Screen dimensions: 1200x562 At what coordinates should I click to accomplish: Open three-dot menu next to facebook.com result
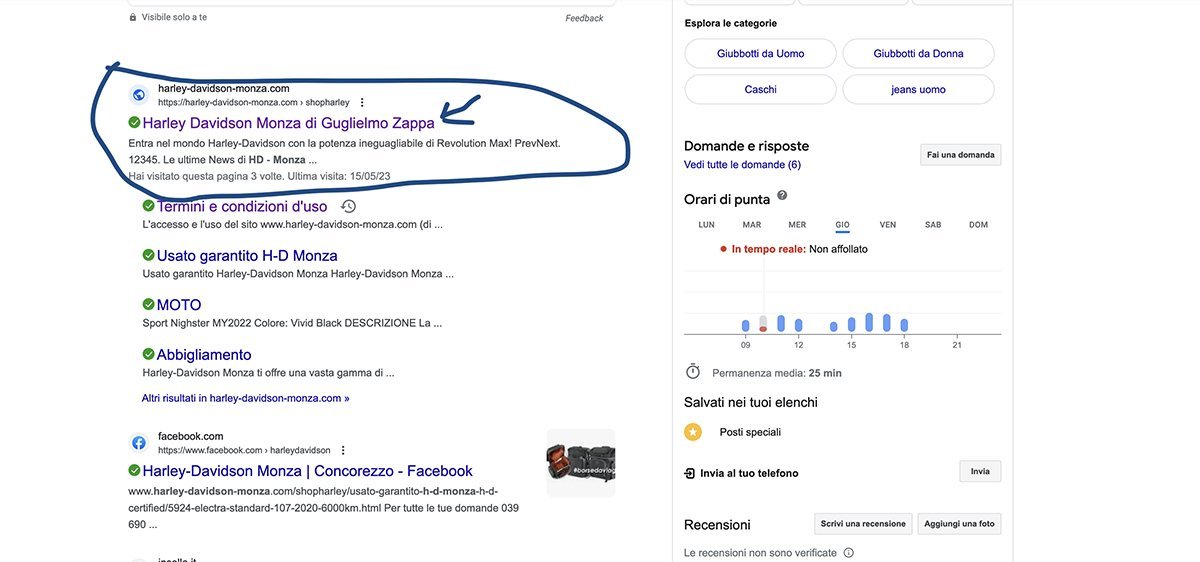tap(342, 450)
